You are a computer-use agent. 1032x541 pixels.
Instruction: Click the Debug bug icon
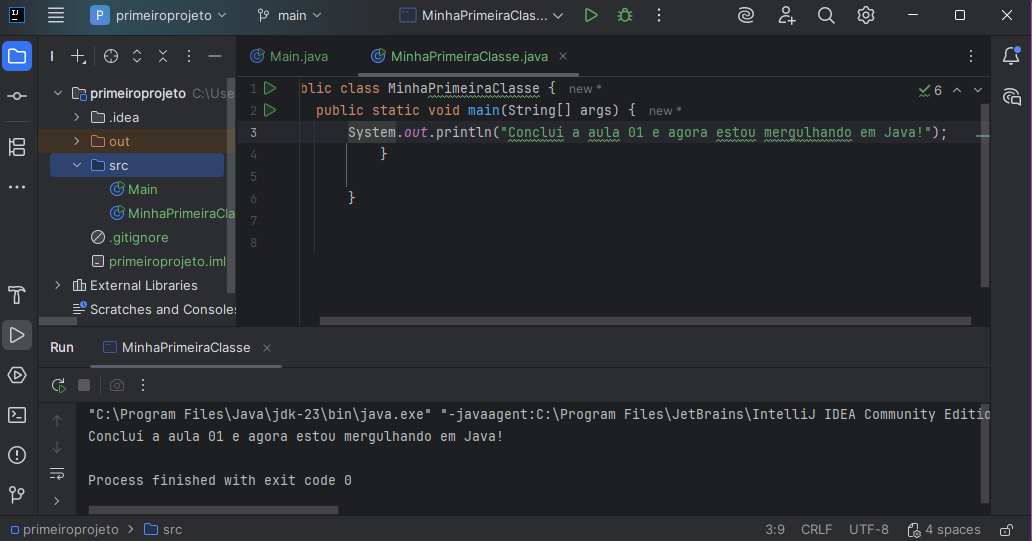(625, 15)
